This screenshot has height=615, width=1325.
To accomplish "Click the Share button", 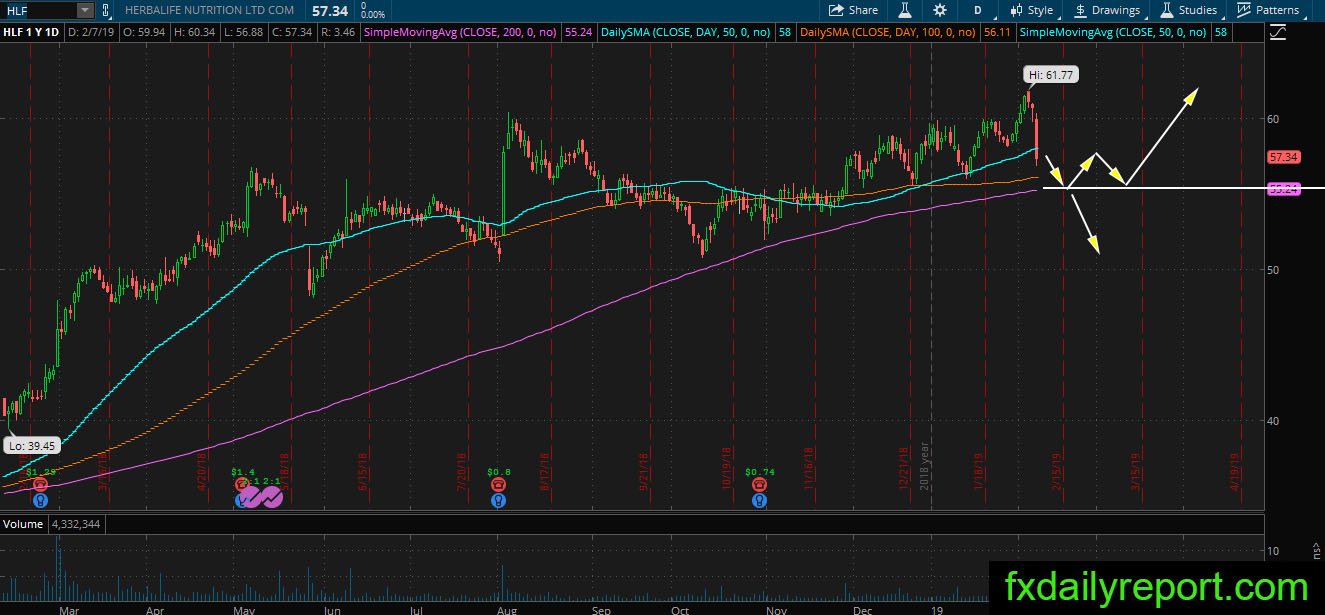I will (x=853, y=10).
